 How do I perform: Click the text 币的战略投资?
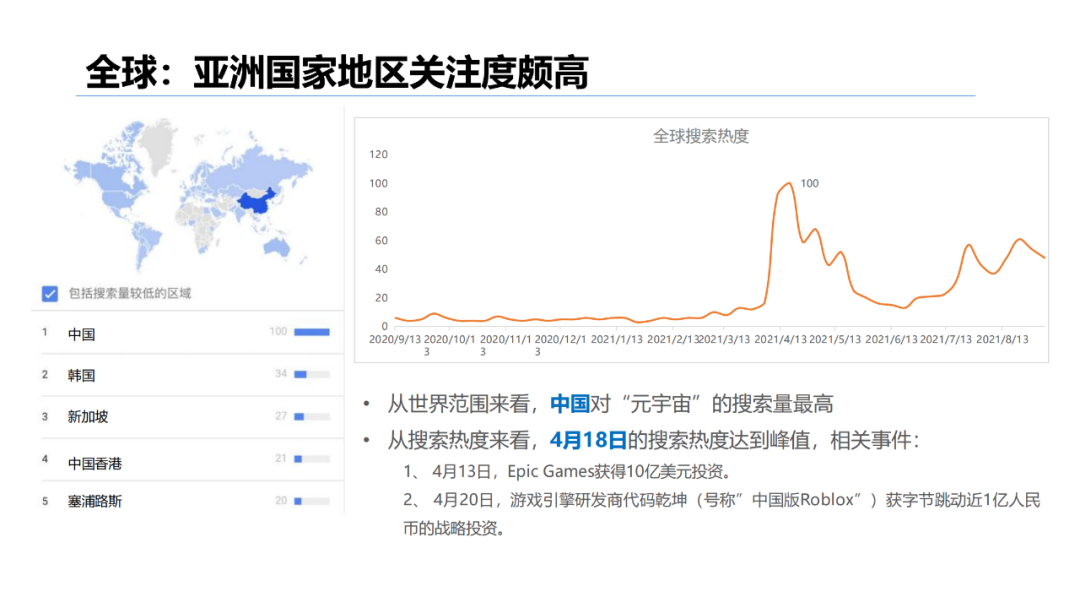click(454, 529)
